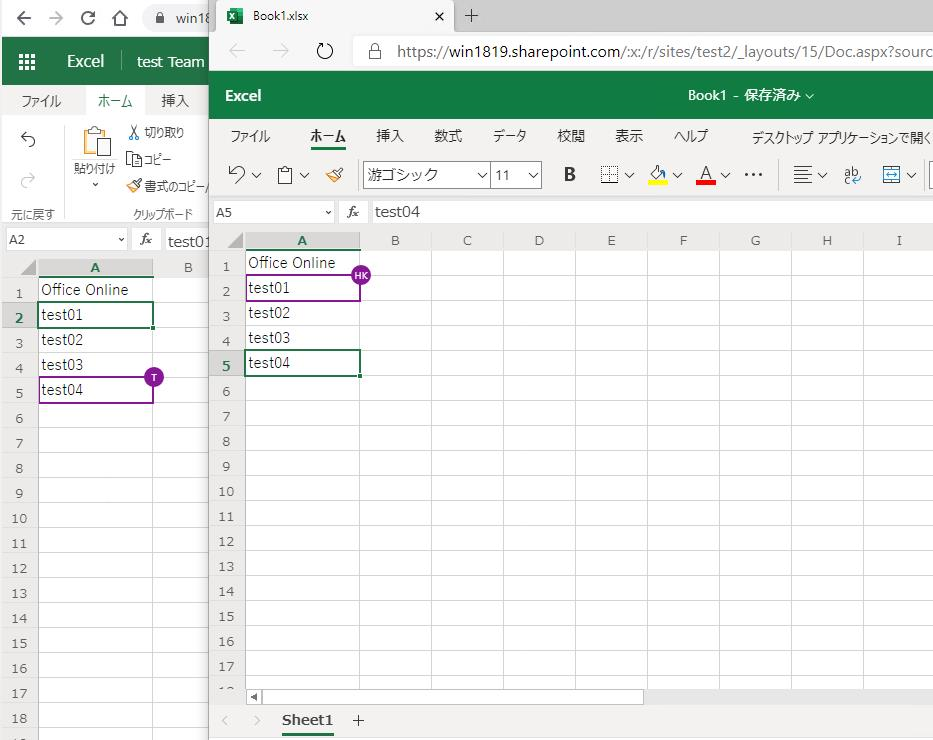Toggle bold formatting in front Excel window
Viewport: 933px width, 740px height.
tap(569, 174)
